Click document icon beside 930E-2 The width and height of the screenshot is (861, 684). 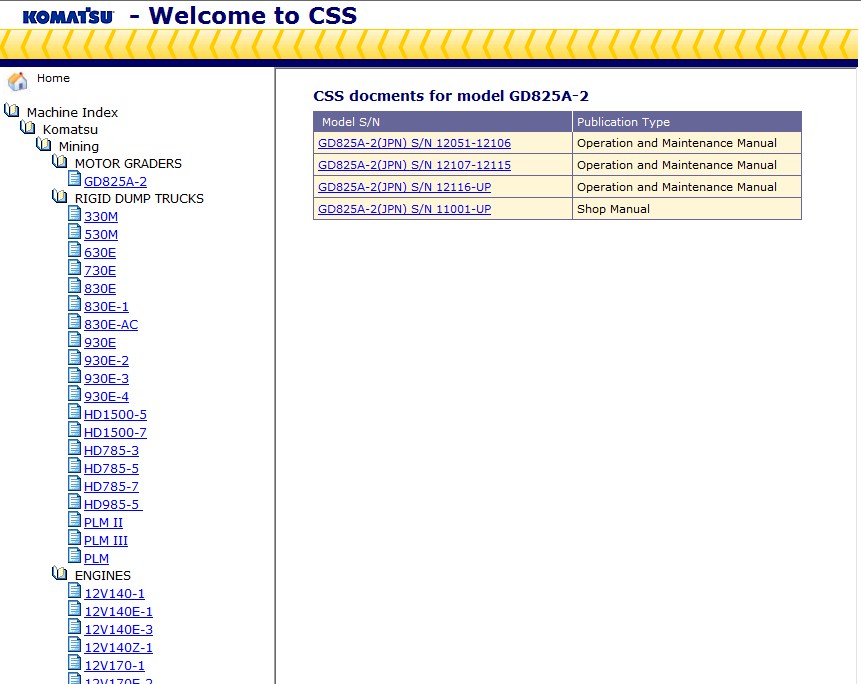pos(75,358)
